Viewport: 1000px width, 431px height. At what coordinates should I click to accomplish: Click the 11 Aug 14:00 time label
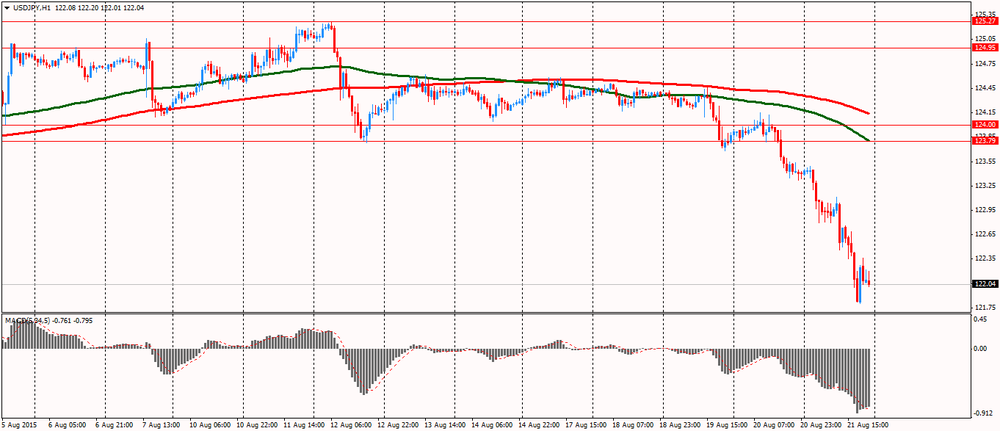coord(306,423)
